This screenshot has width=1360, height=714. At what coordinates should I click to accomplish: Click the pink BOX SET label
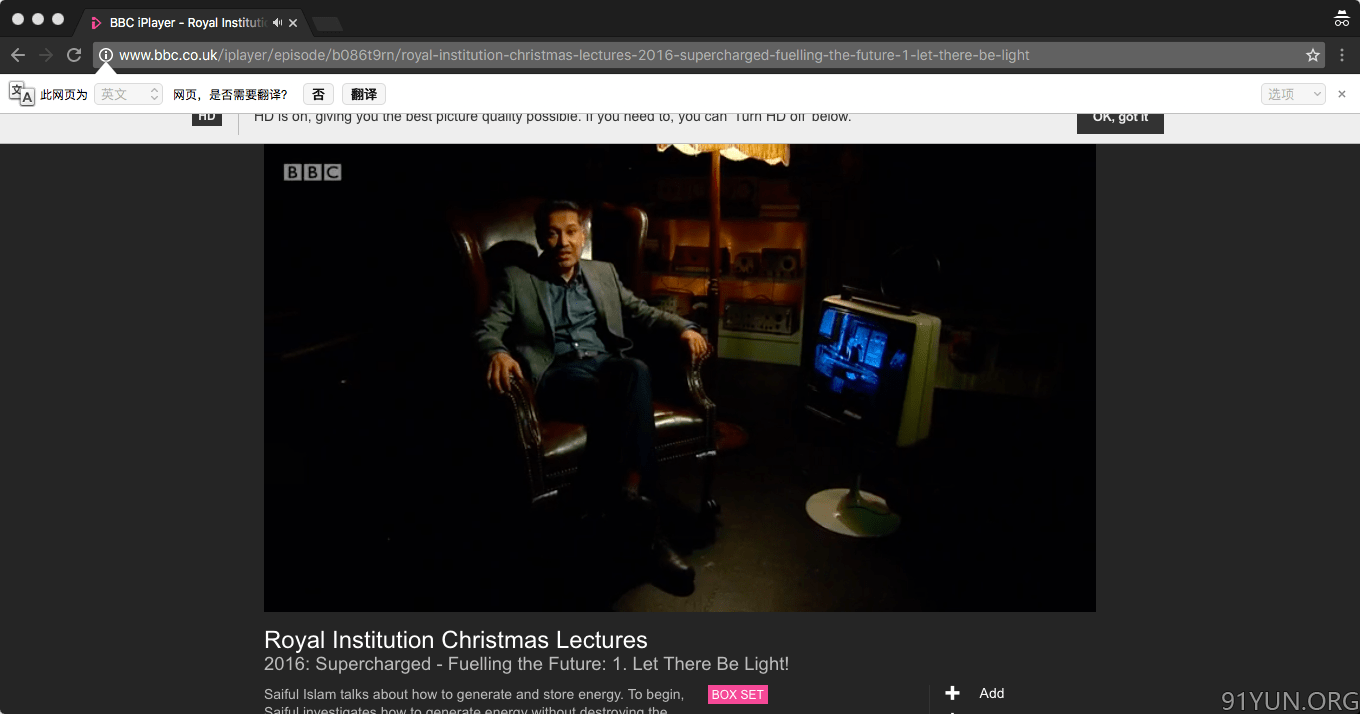pos(738,694)
